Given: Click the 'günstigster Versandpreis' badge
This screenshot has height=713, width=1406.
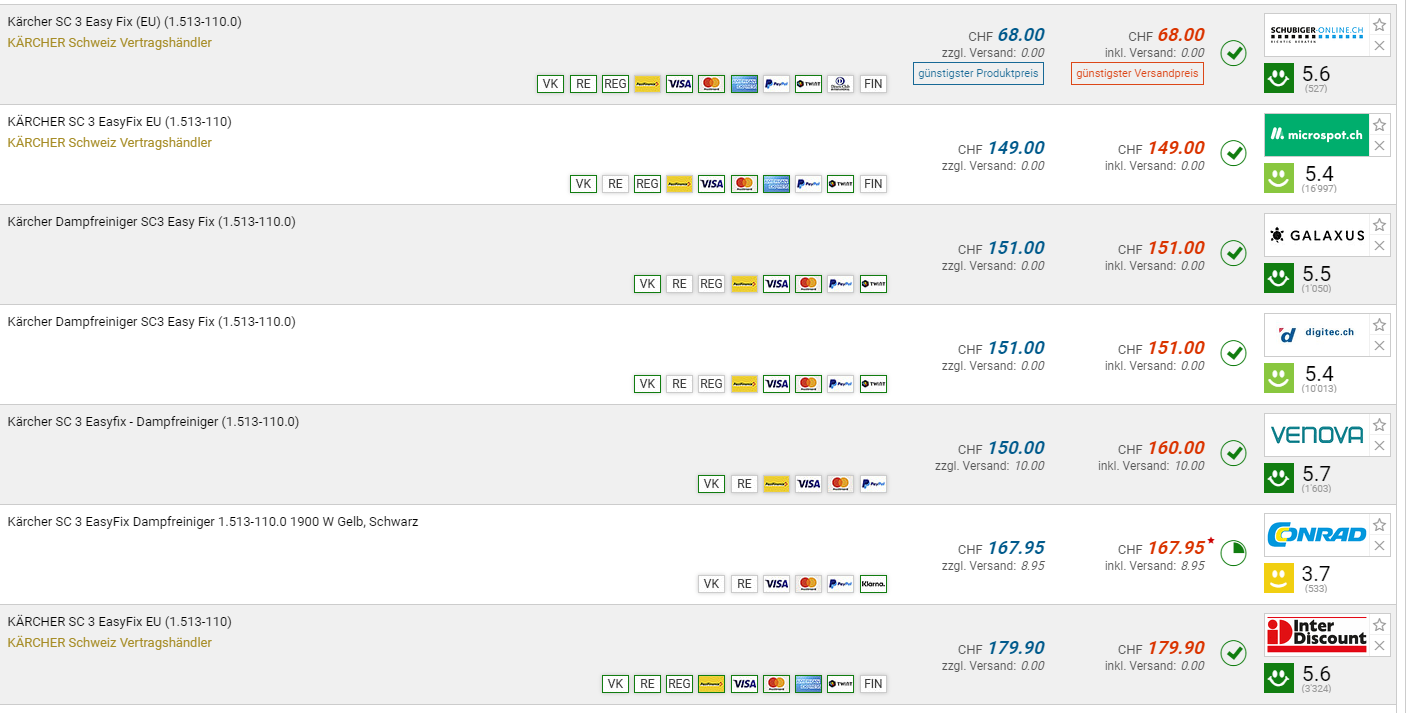Looking at the screenshot, I should point(1137,73).
